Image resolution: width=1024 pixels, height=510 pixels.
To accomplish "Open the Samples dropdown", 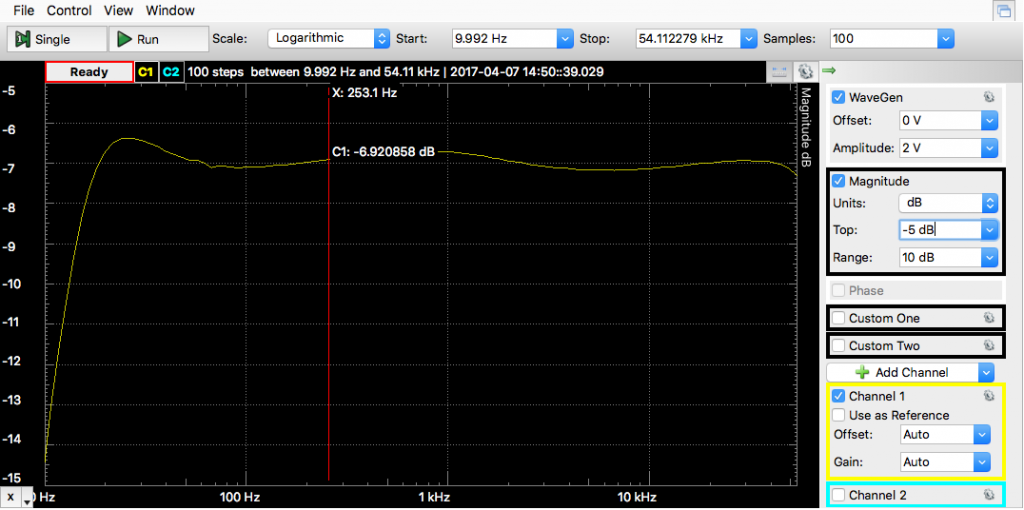I will coord(945,39).
